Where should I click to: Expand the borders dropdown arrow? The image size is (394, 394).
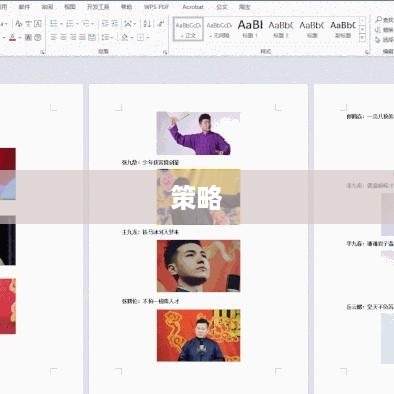[x=148, y=37]
